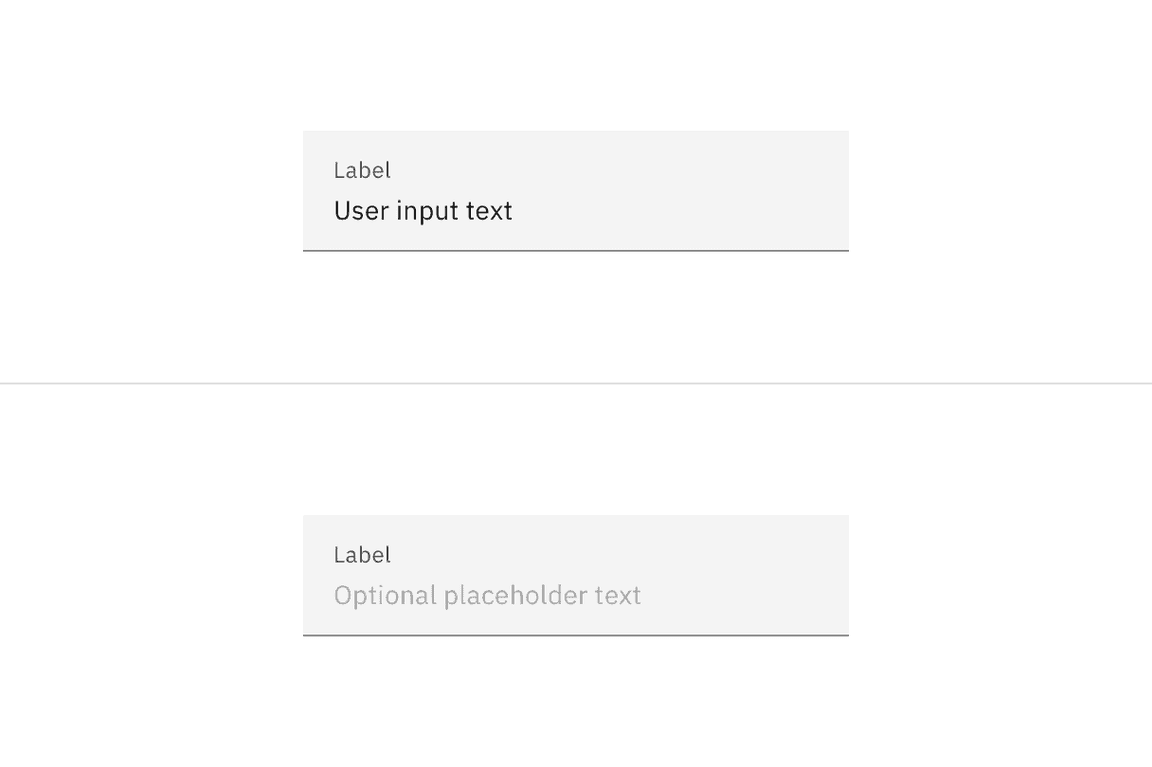Click the placeholder text in the lower field

coord(487,594)
